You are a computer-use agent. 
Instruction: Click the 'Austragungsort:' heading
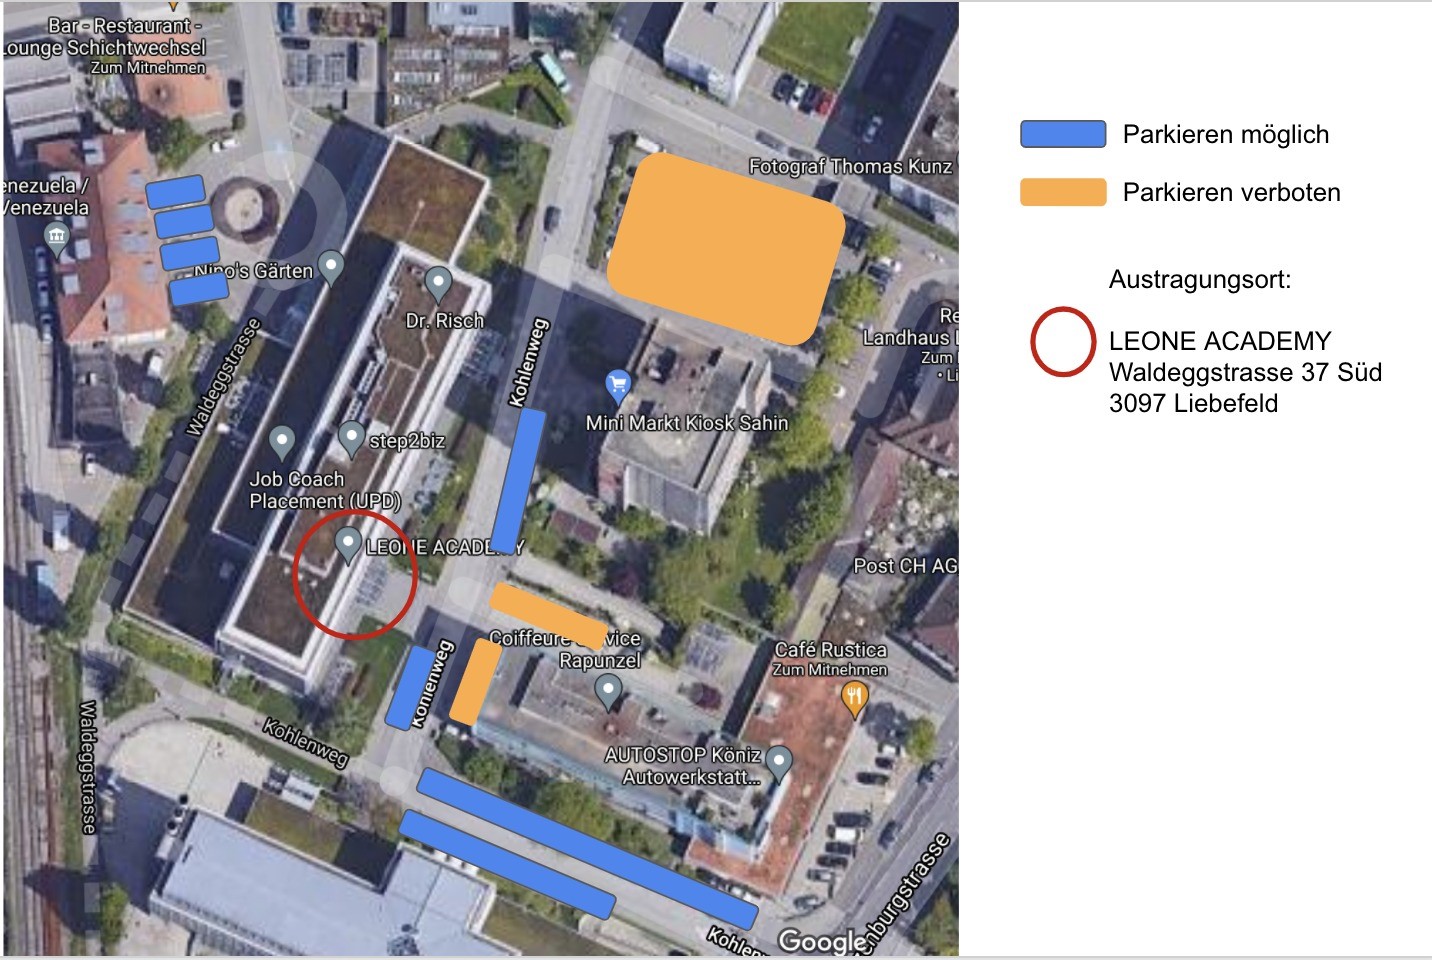[1200, 279]
